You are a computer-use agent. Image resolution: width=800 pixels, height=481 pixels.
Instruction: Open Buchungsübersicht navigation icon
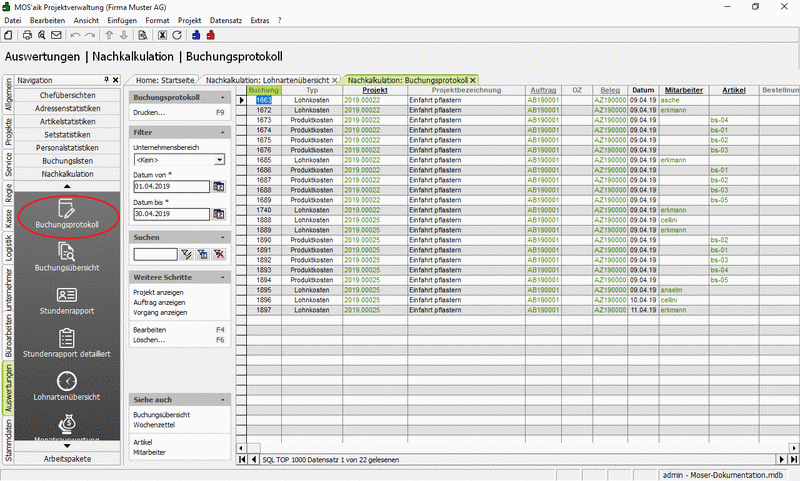click(67, 257)
